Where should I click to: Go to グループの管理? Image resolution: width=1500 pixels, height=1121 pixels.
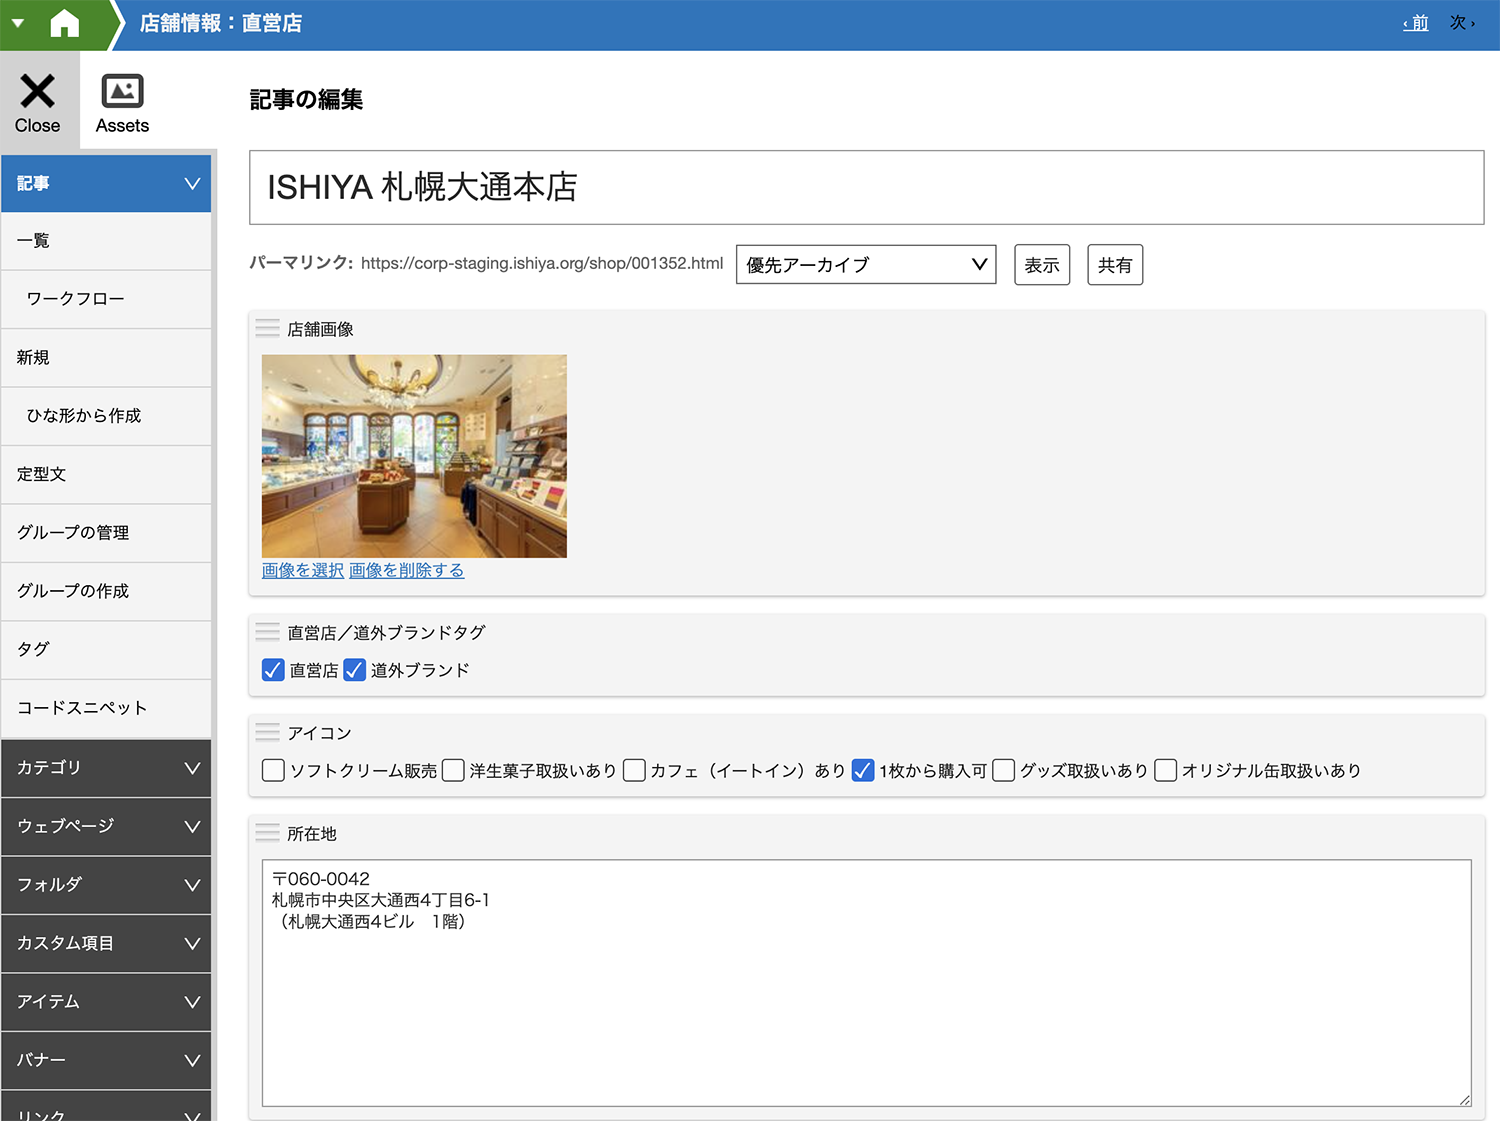(106, 533)
